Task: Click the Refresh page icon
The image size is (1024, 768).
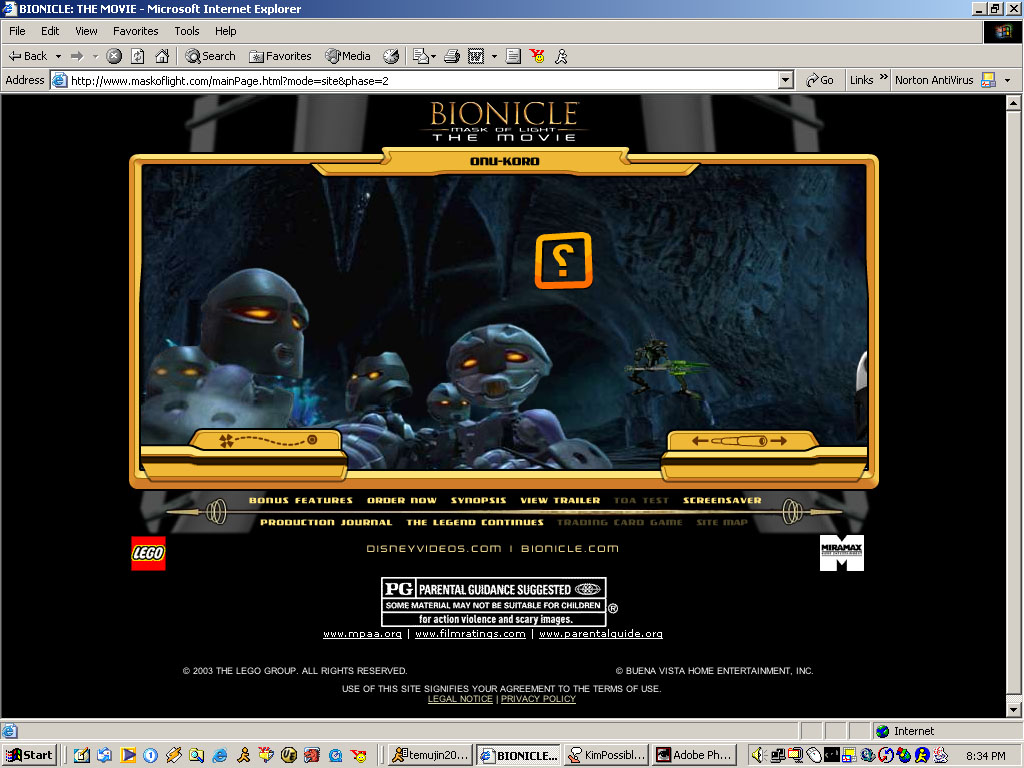Action: pyautogui.click(x=138, y=56)
